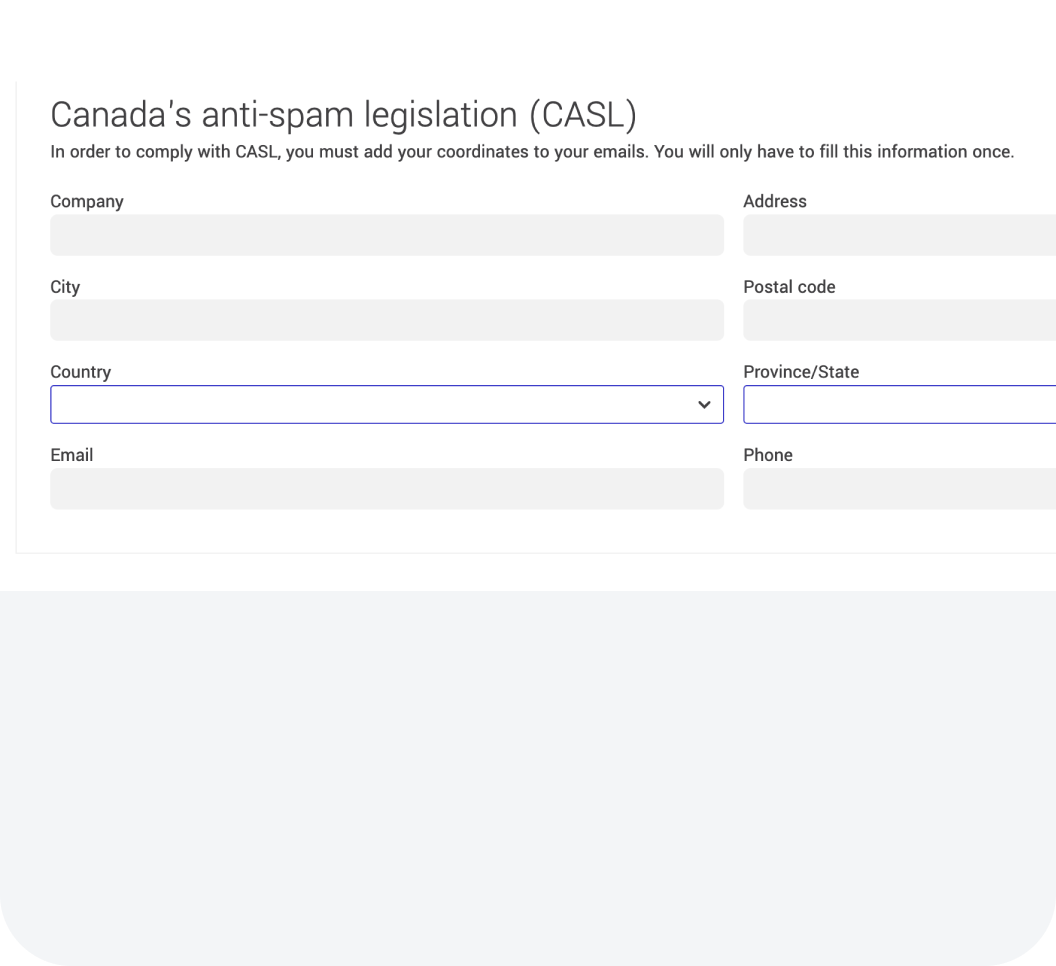Click the Company field label
Viewport: 1056px width, 966px height.
click(87, 201)
